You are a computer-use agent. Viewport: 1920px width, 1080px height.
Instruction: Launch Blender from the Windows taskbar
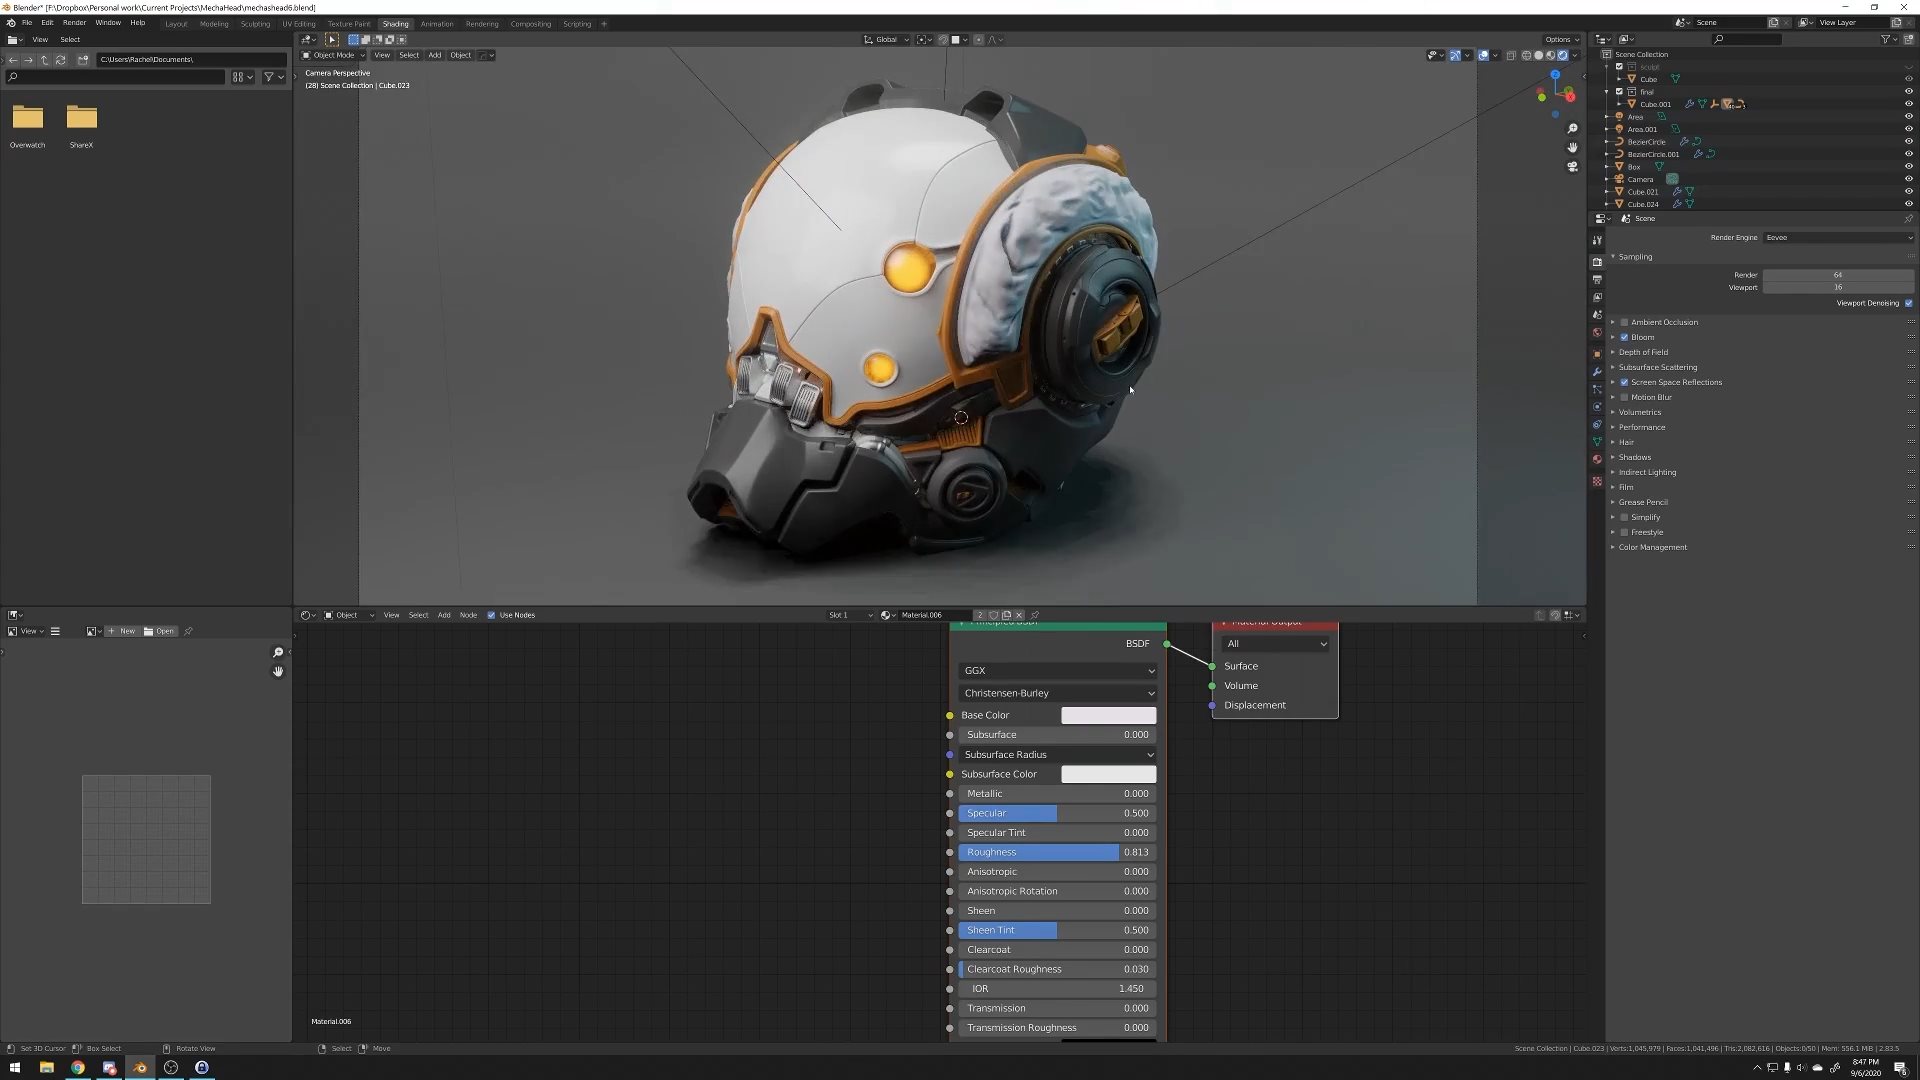tap(140, 1067)
